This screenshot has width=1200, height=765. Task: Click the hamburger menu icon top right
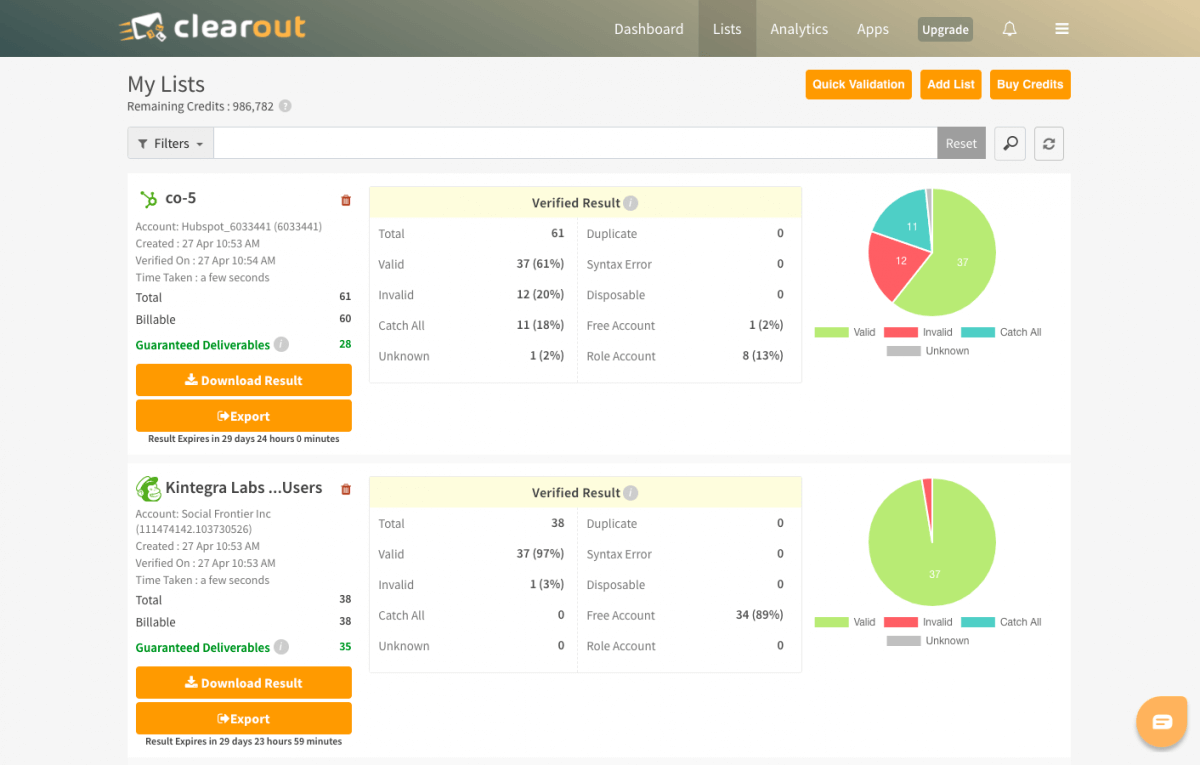[x=1061, y=28]
